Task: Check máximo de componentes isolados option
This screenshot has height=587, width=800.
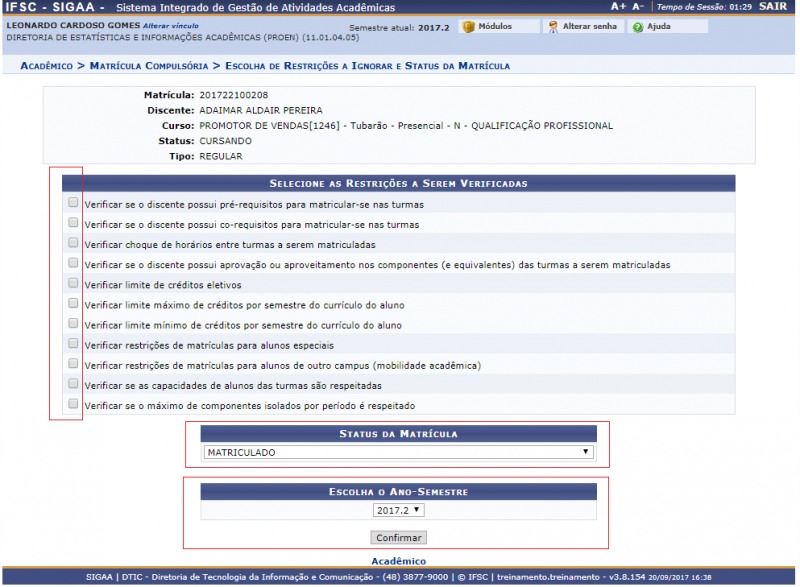Action: 72,404
